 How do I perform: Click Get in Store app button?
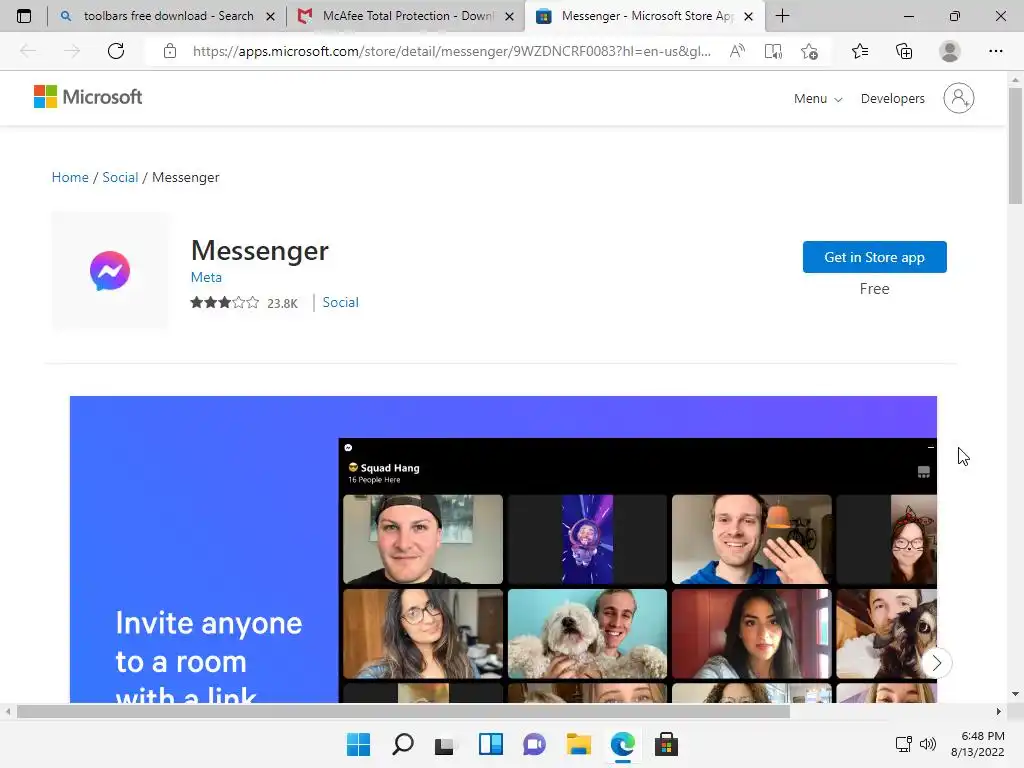point(874,257)
